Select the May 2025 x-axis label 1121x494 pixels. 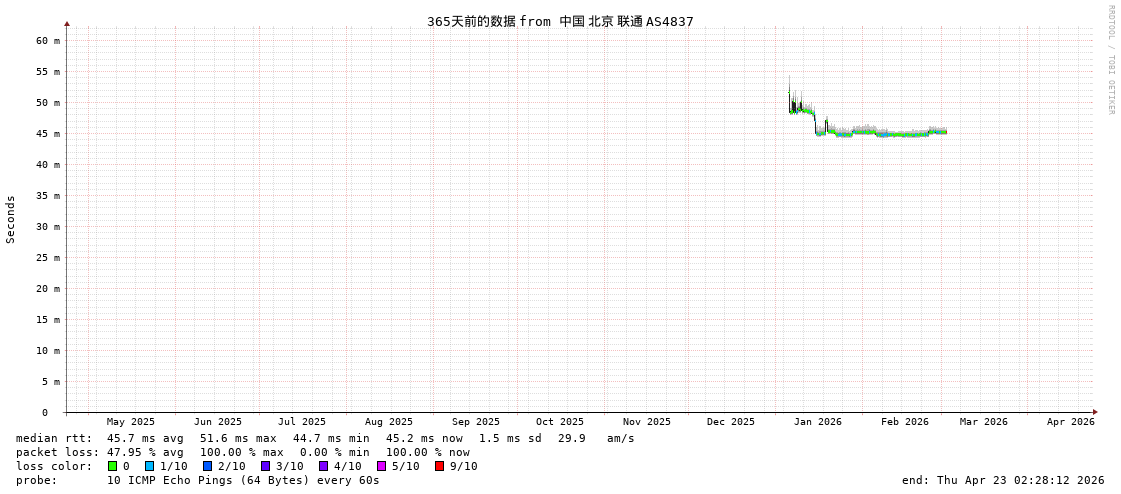tap(131, 422)
